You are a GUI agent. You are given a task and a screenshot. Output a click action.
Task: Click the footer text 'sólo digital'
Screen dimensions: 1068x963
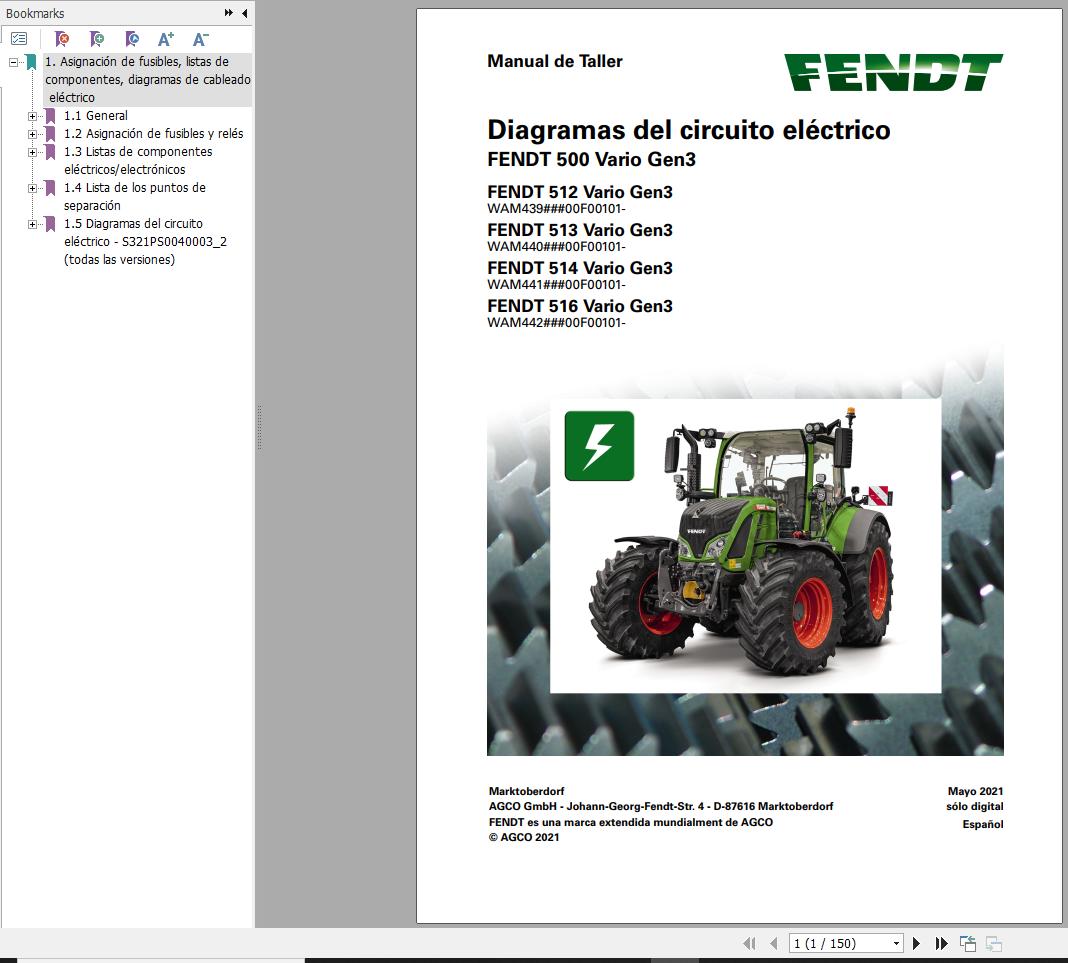tap(975, 806)
